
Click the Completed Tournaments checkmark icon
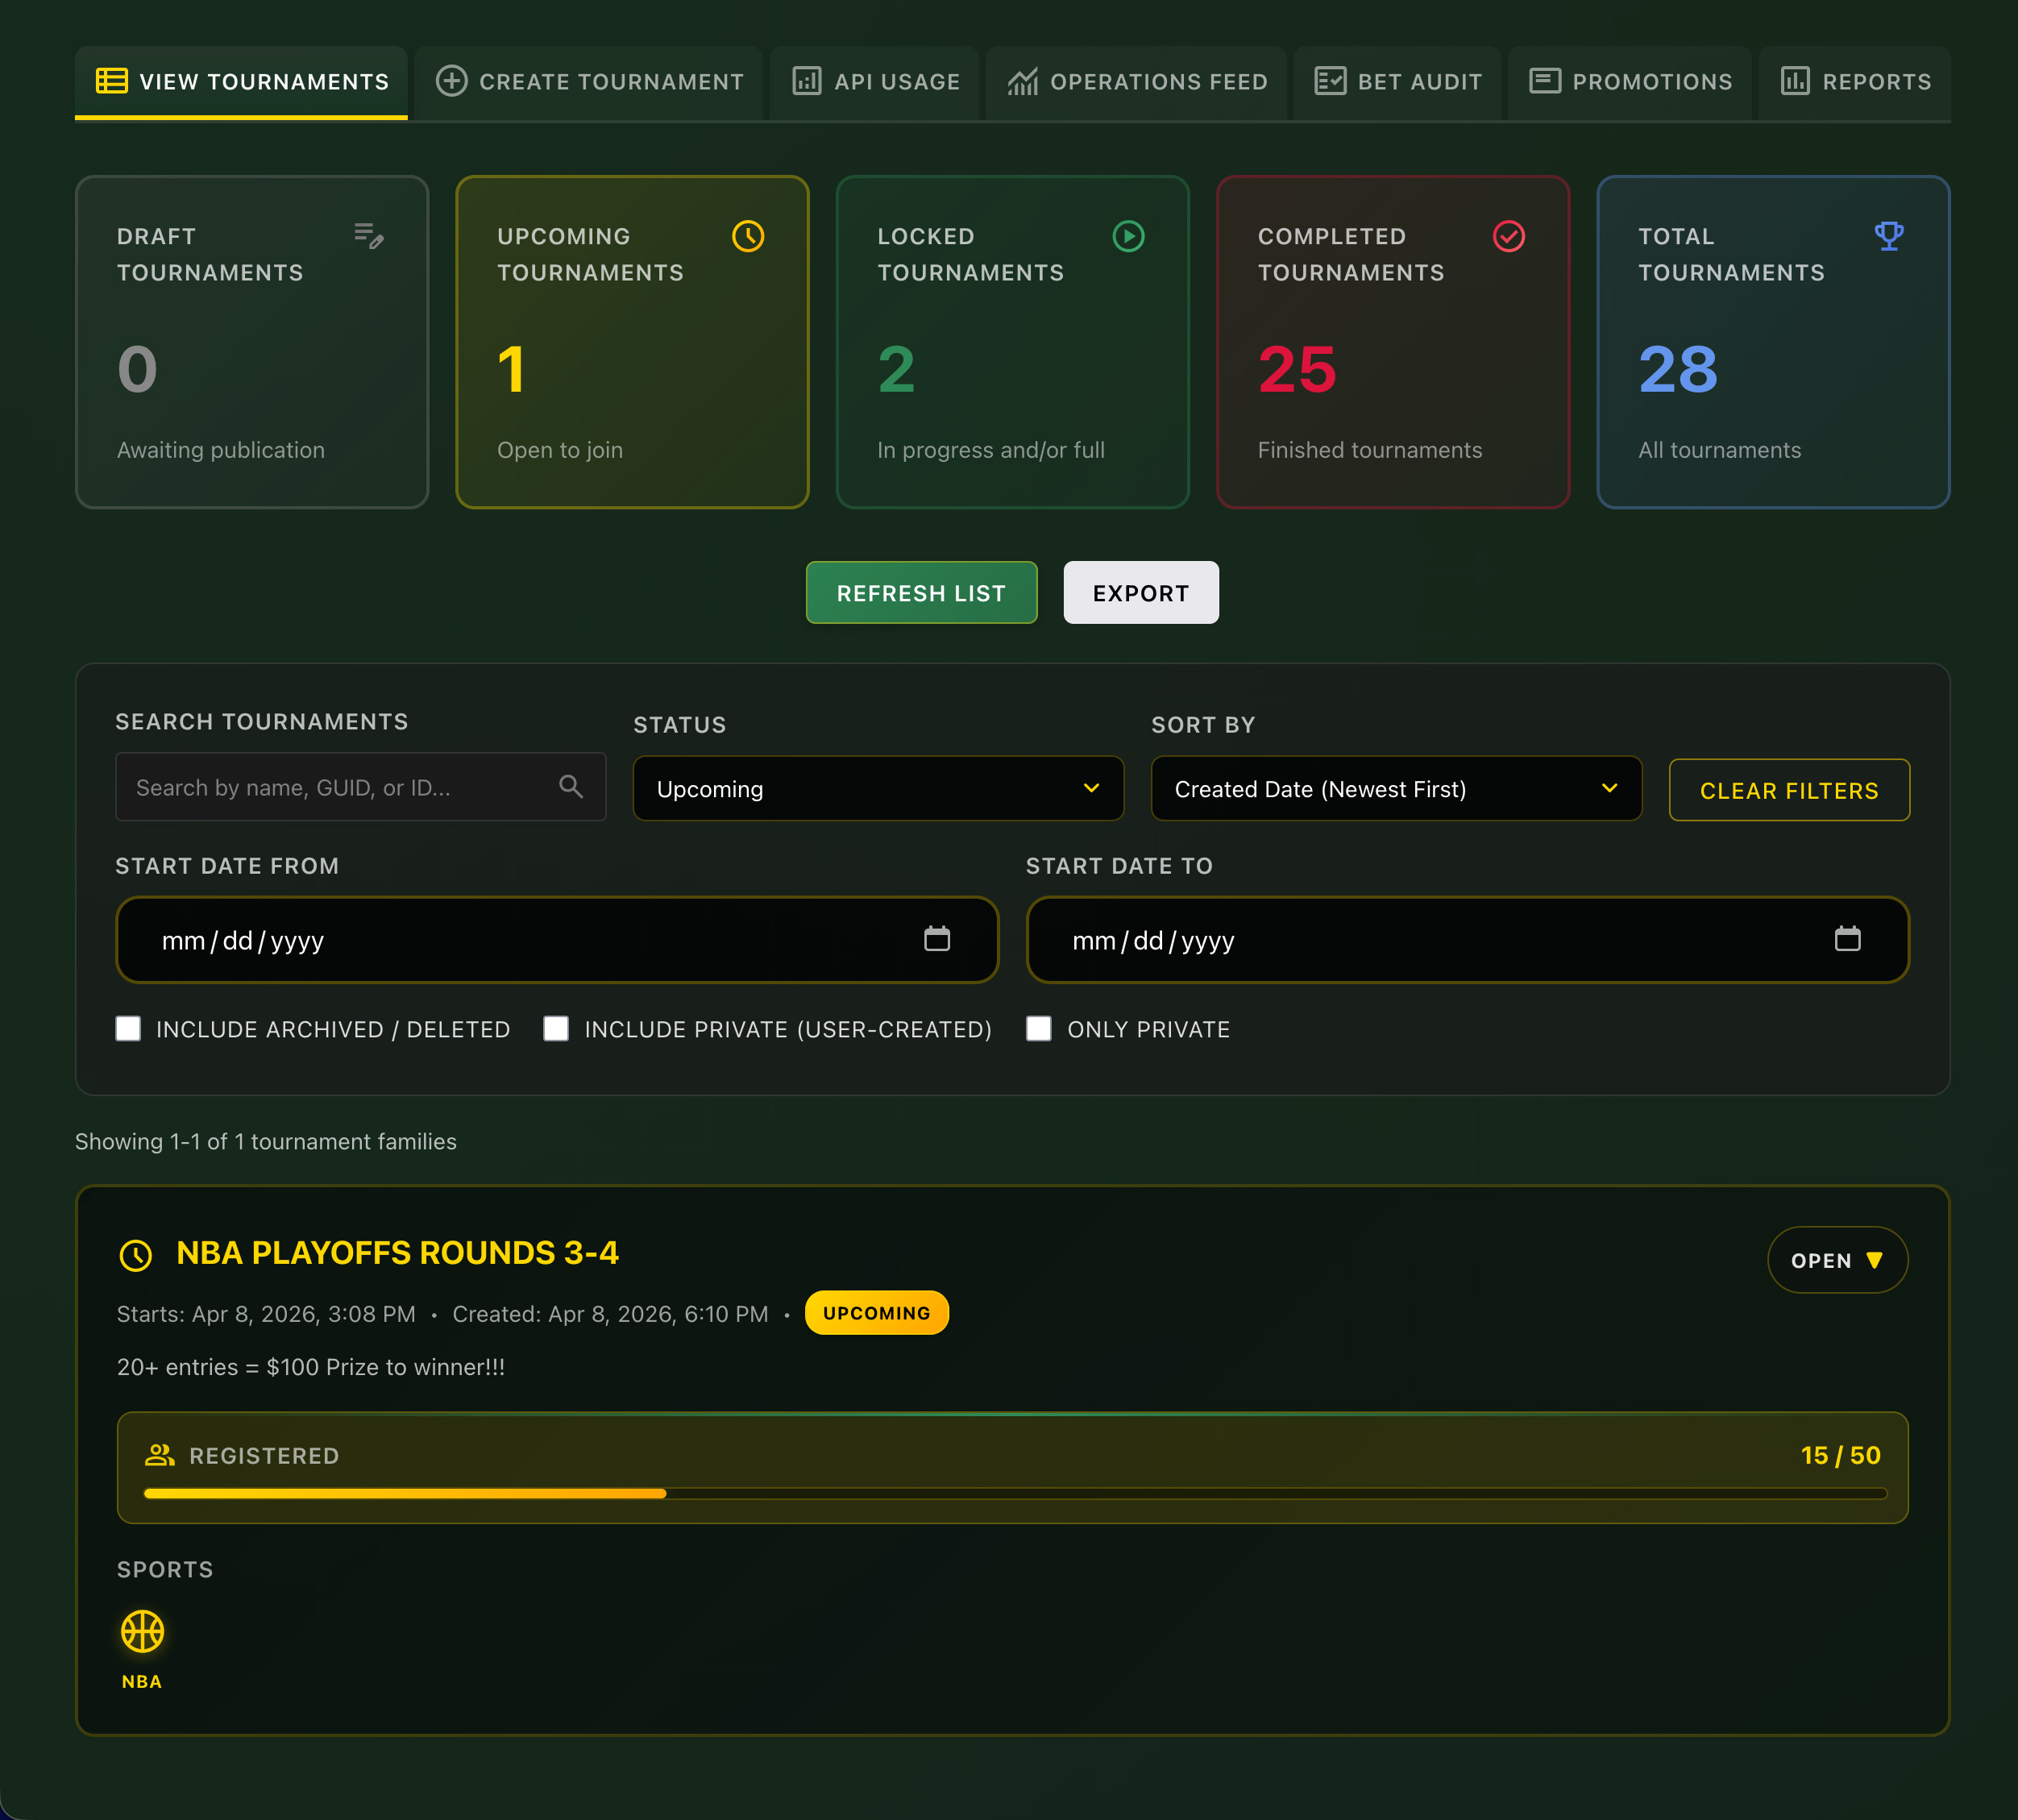click(x=1509, y=236)
